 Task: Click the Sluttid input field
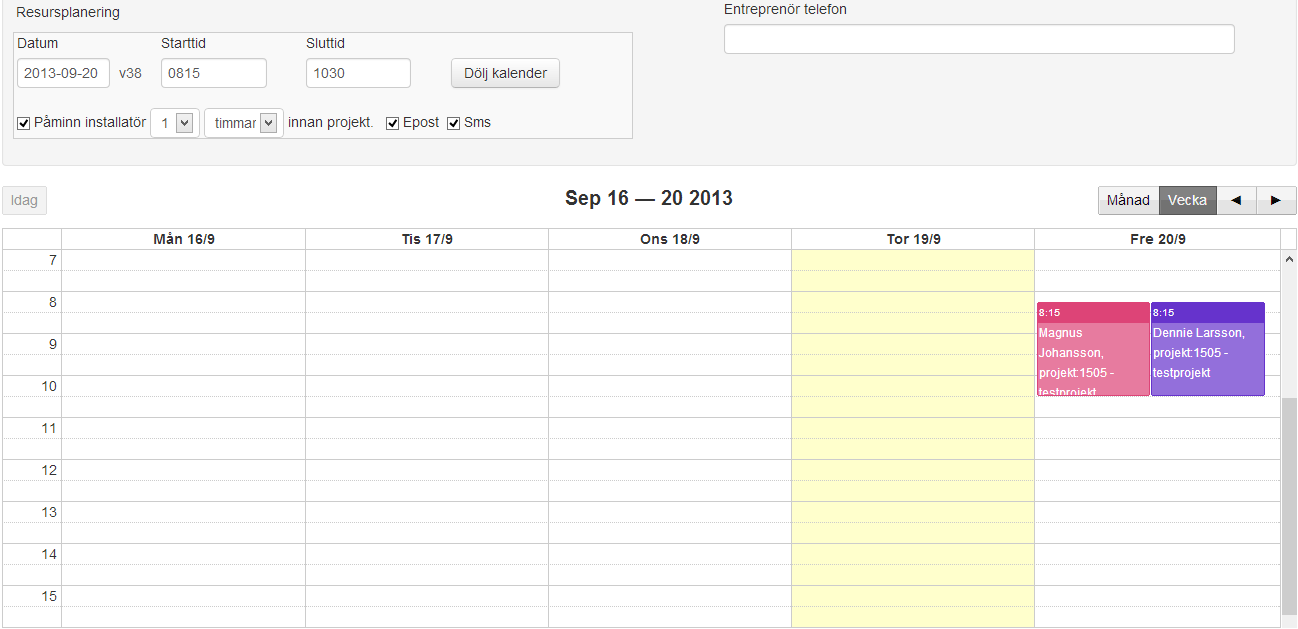(358, 73)
